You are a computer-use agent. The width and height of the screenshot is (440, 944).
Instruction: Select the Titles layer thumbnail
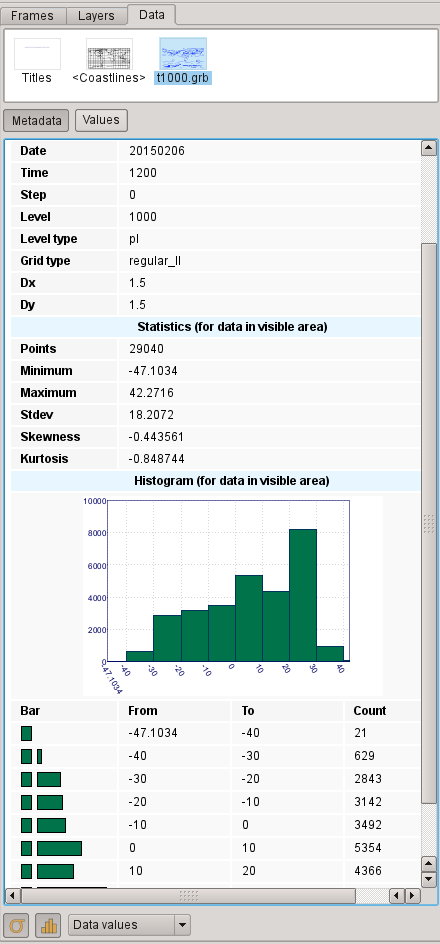coord(37,54)
